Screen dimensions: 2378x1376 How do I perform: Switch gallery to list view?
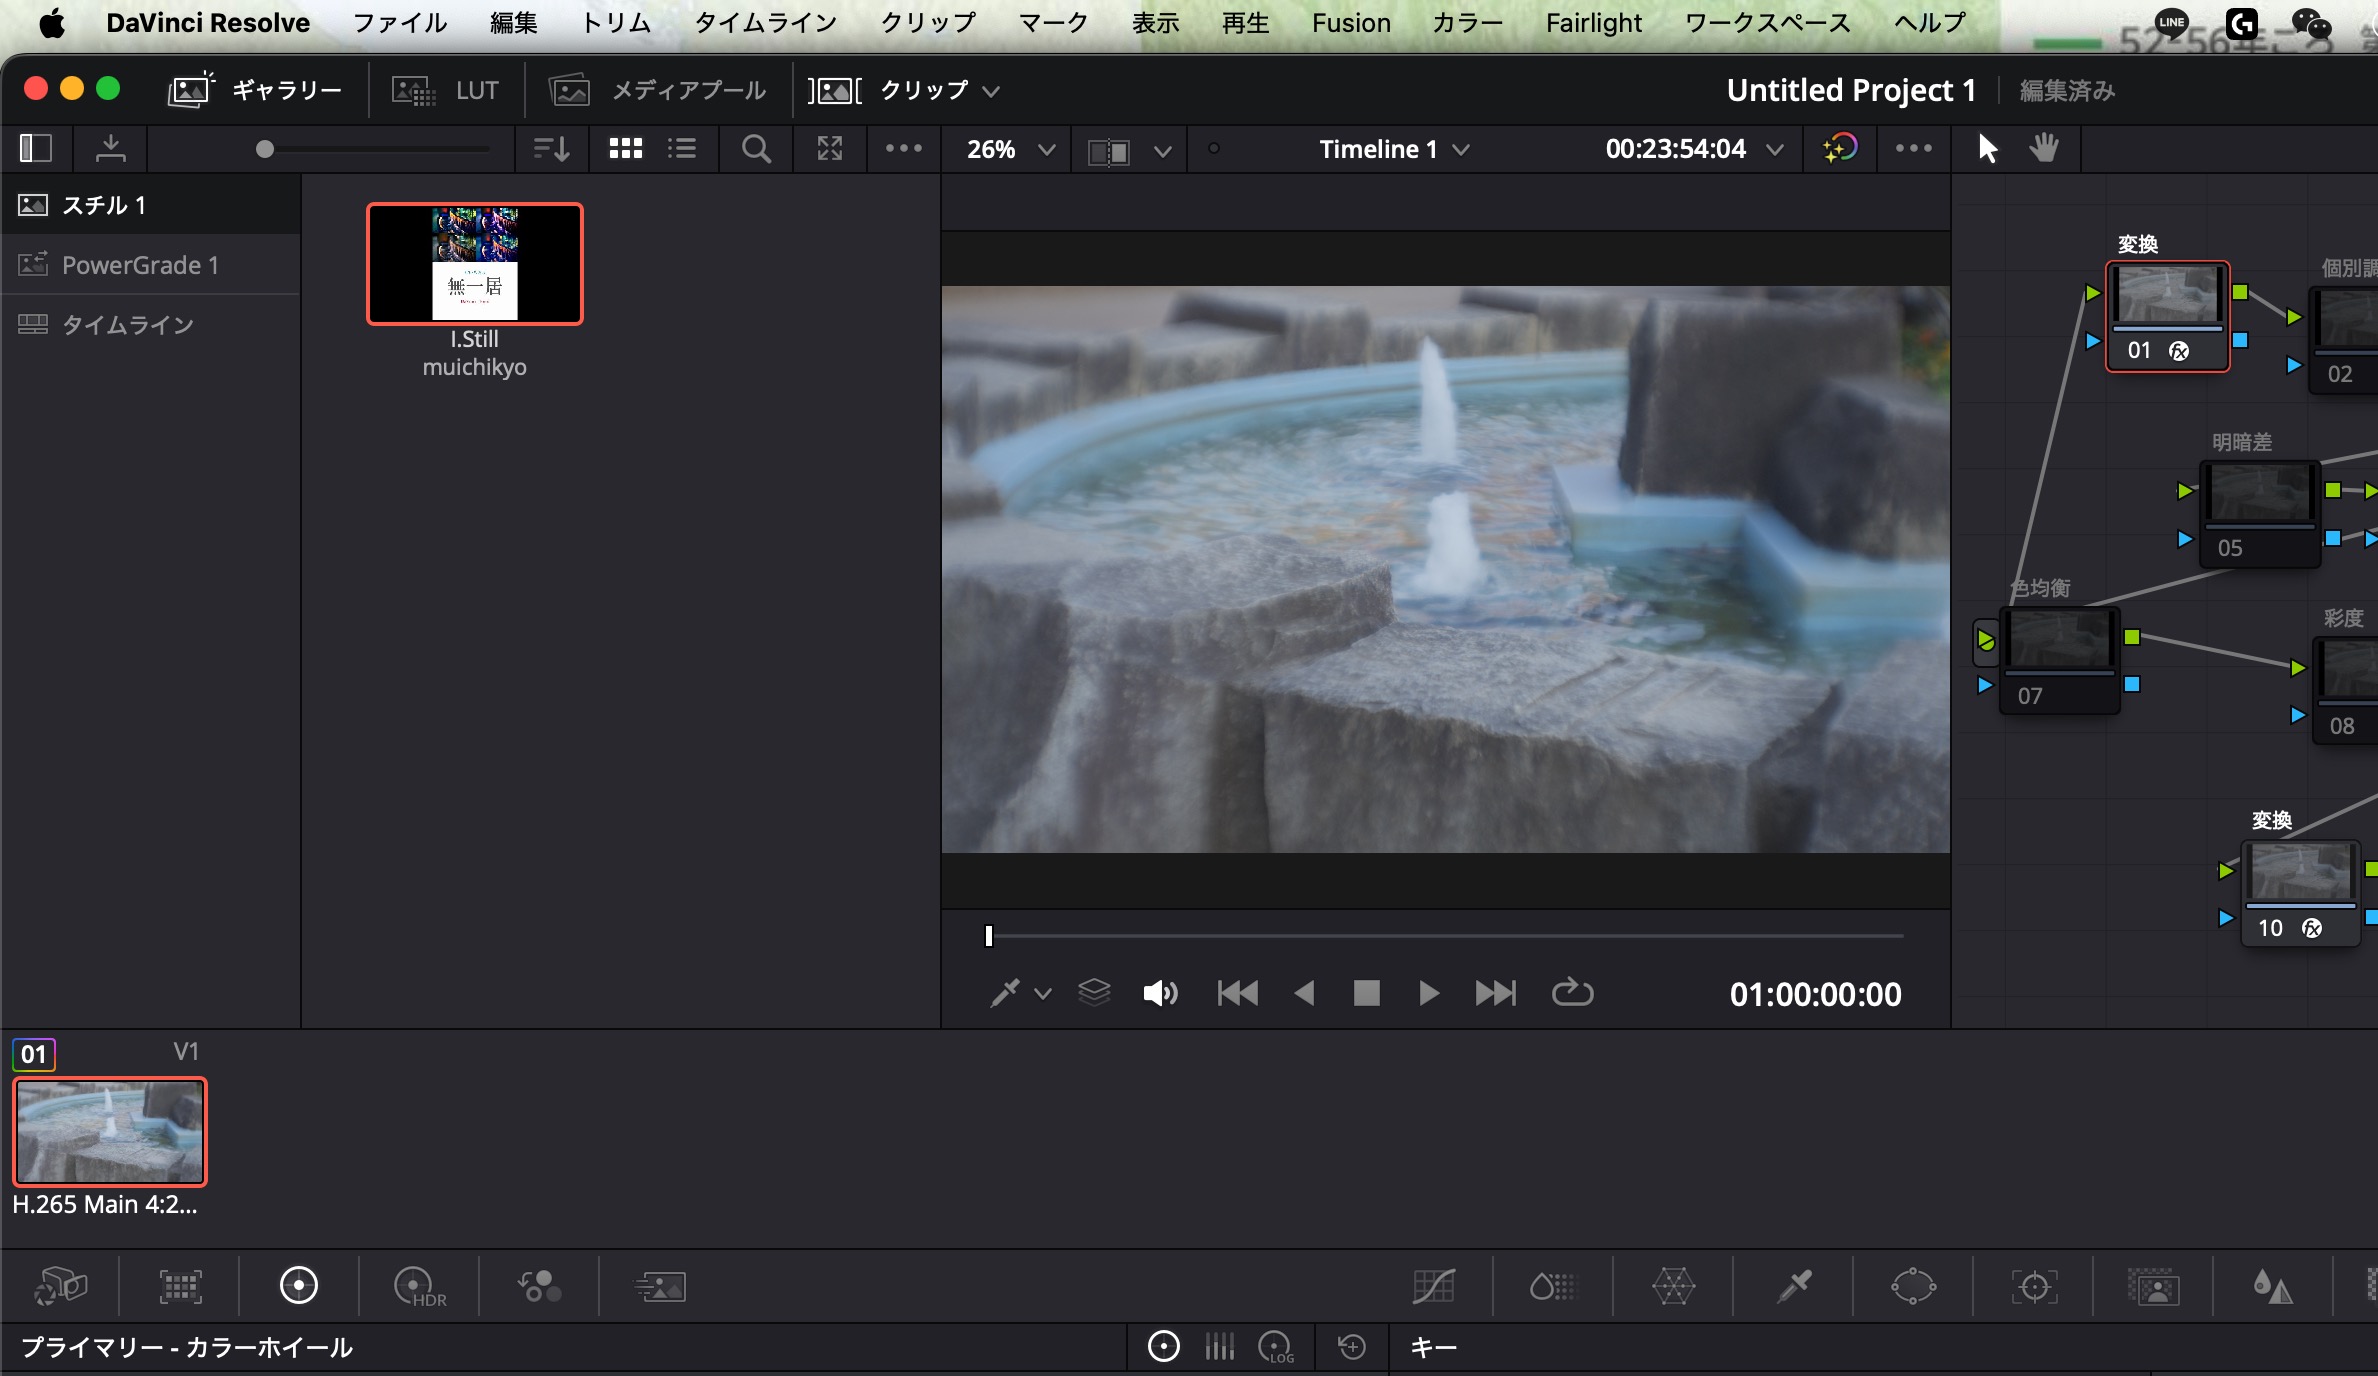682,149
